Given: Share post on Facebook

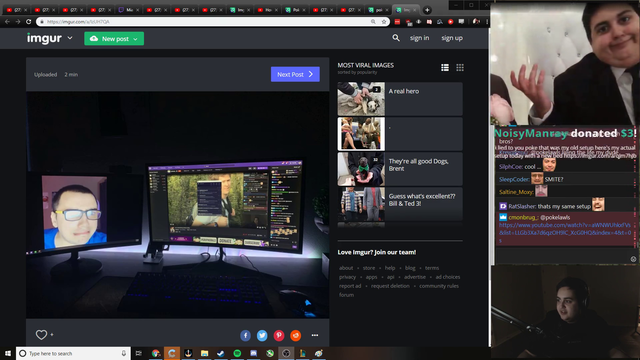Looking at the screenshot, I should coord(245,335).
